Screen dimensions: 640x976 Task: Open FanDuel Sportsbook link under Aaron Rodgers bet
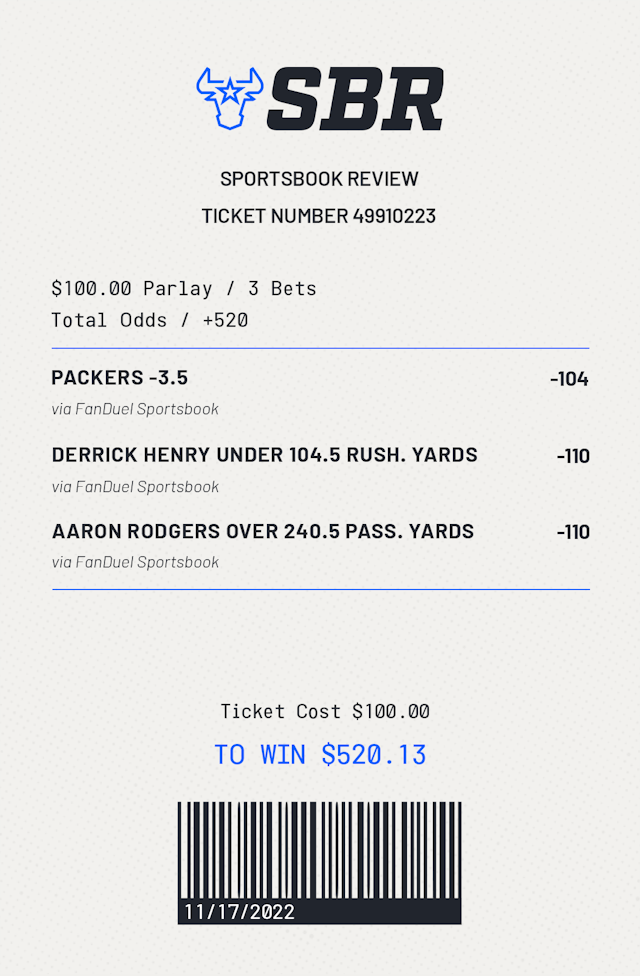(x=135, y=562)
